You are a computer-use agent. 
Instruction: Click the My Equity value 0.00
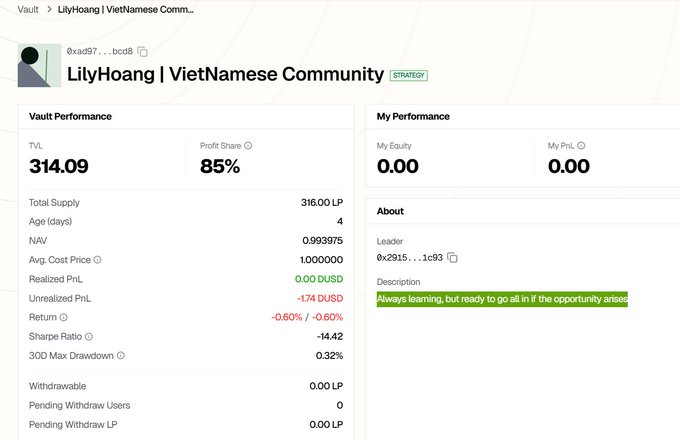coord(398,166)
